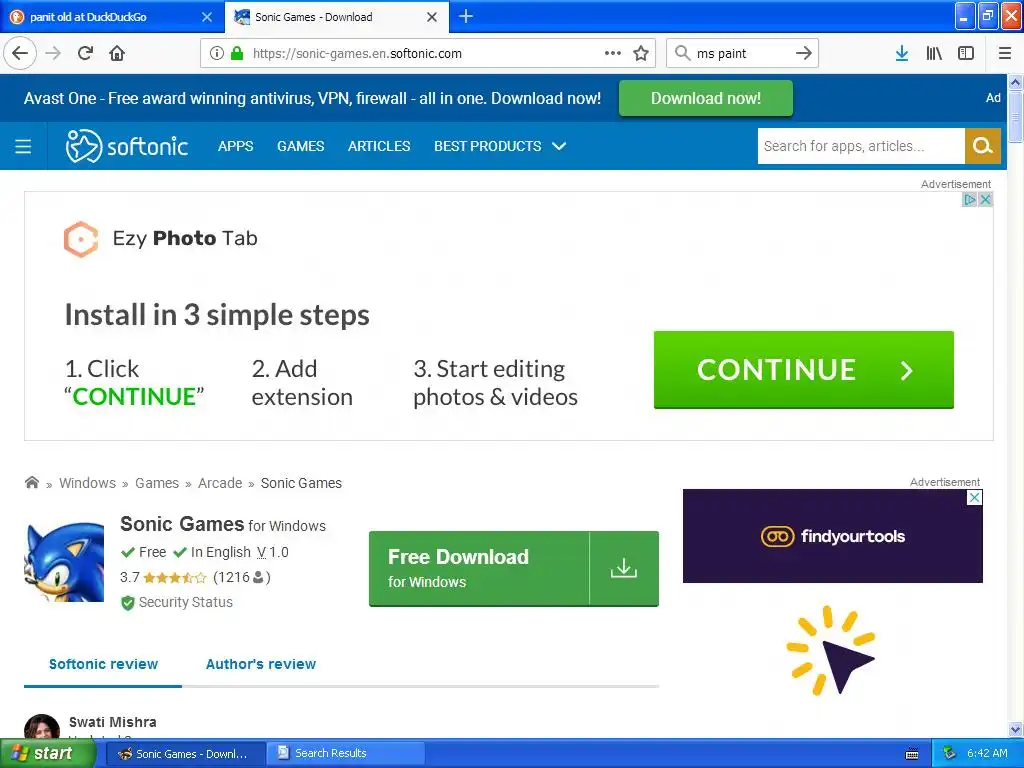The image size is (1024, 768).
Task: Click the Sonic Games app thumbnail
Action: [64, 560]
